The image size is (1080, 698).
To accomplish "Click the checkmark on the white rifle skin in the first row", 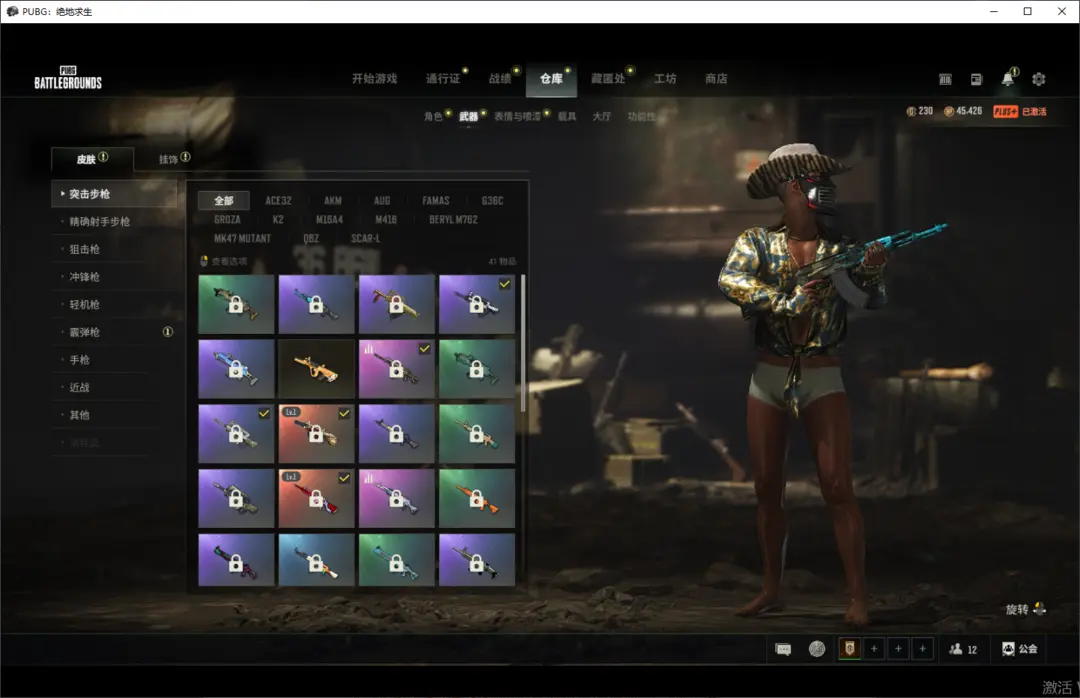I will click(505, 284).
